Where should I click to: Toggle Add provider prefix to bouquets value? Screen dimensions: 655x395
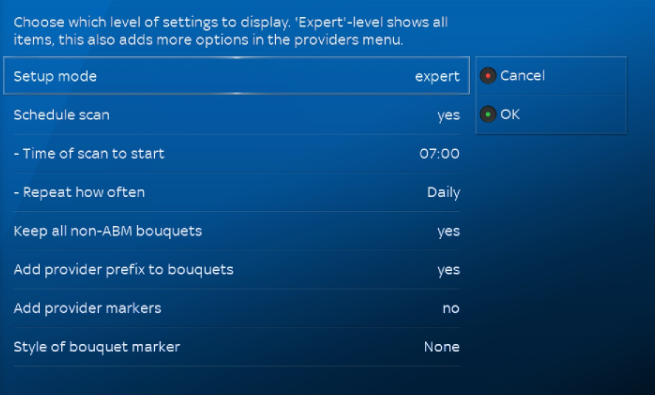[x=449, y=270]
